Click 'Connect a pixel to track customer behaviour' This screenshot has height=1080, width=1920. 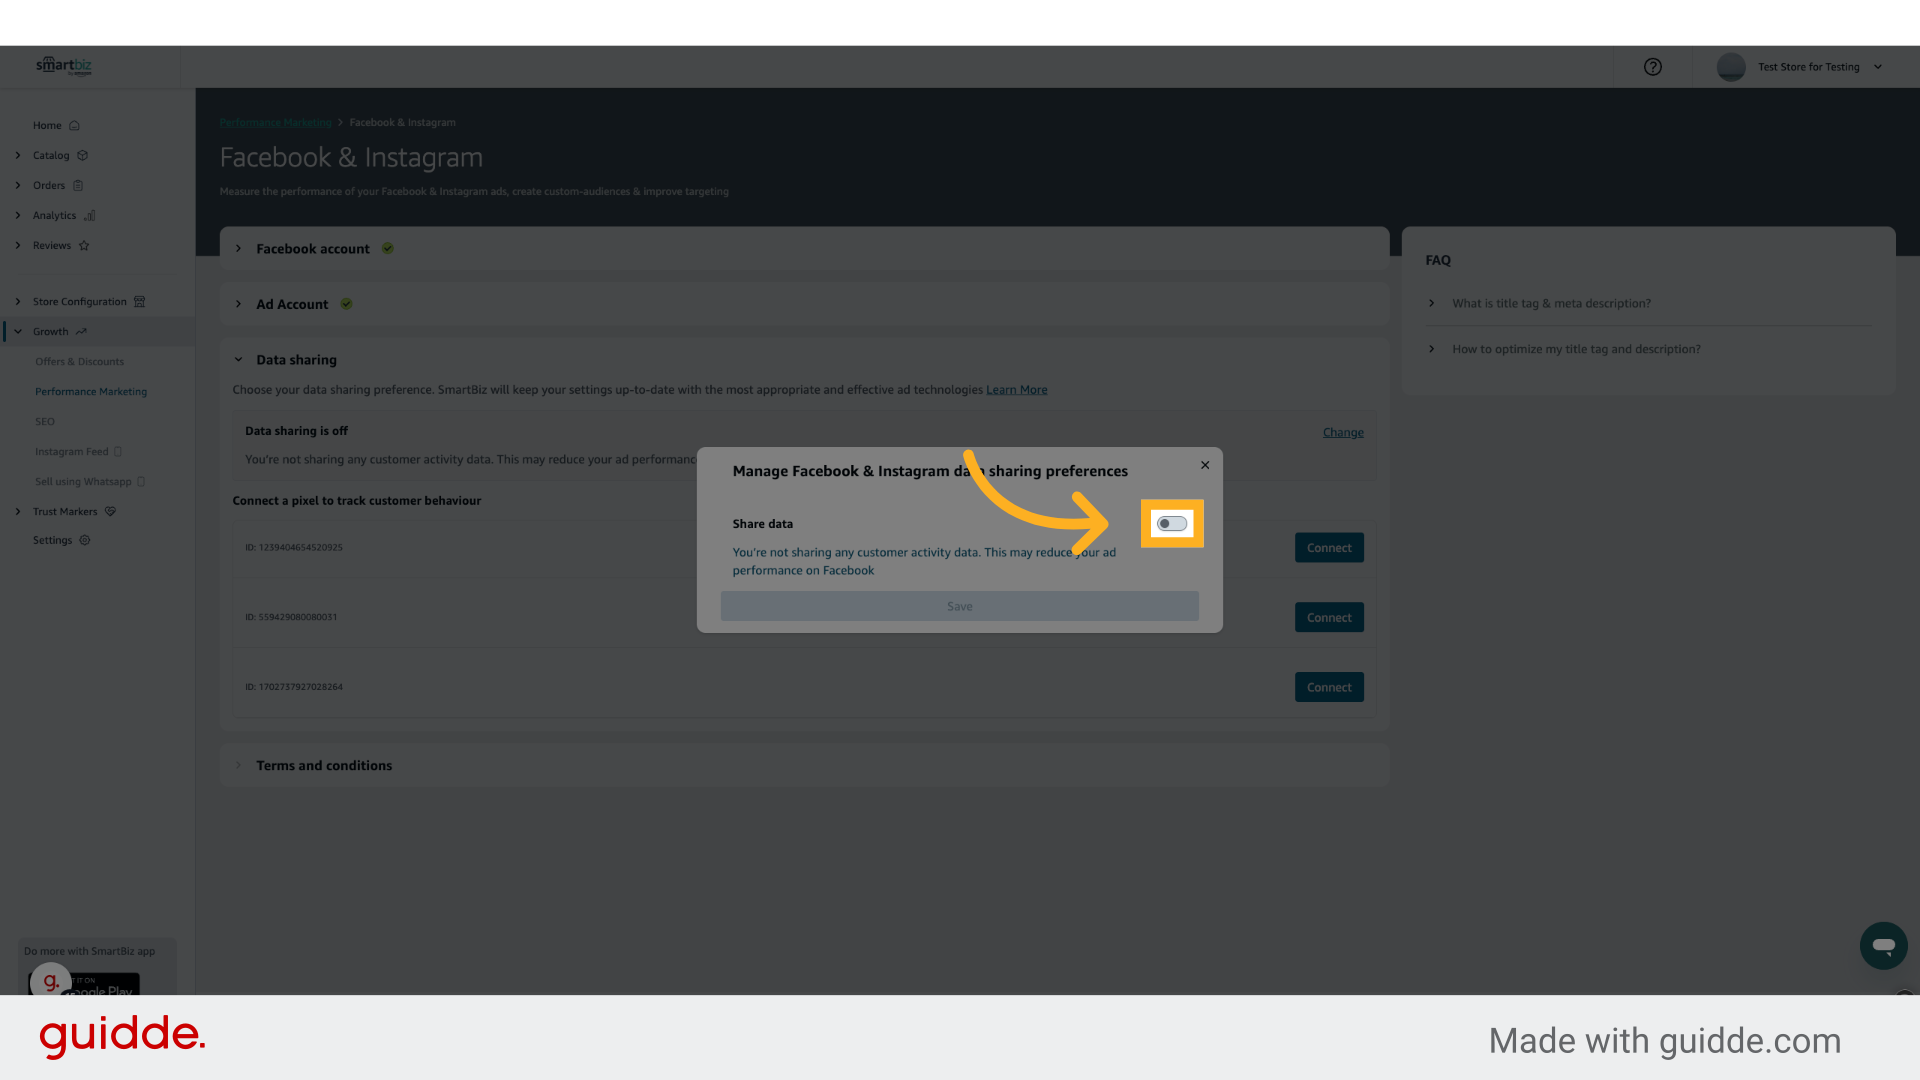tap(357, 501)
